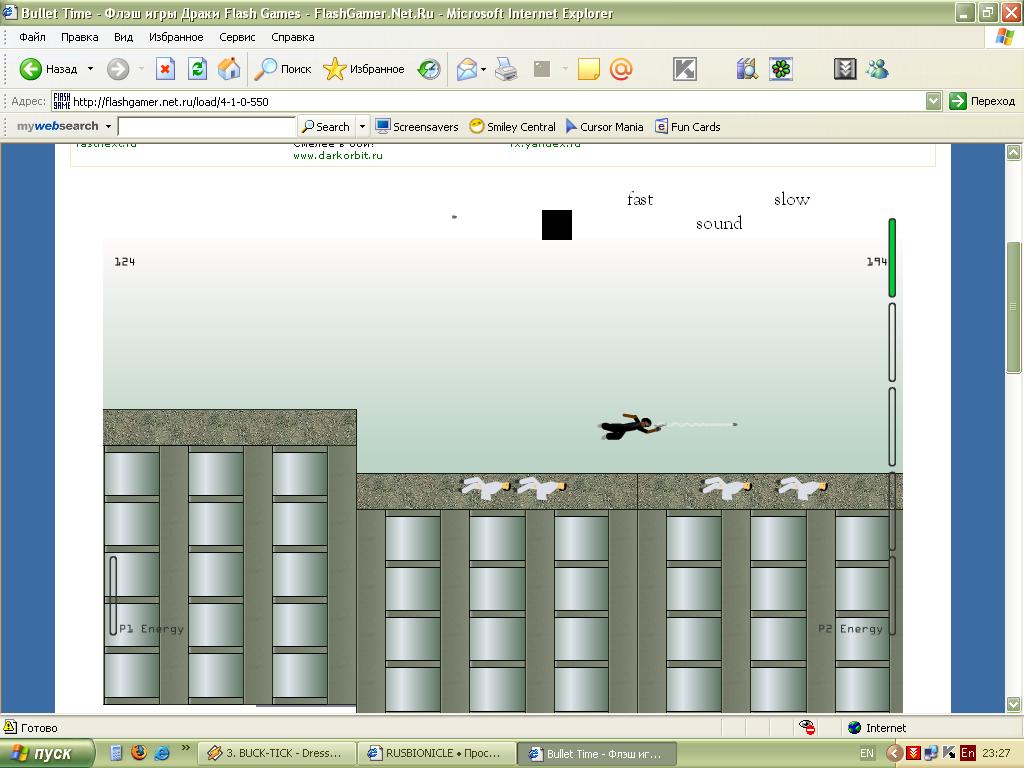
Task: Open the Избранное menu
Action: point(176,37)
